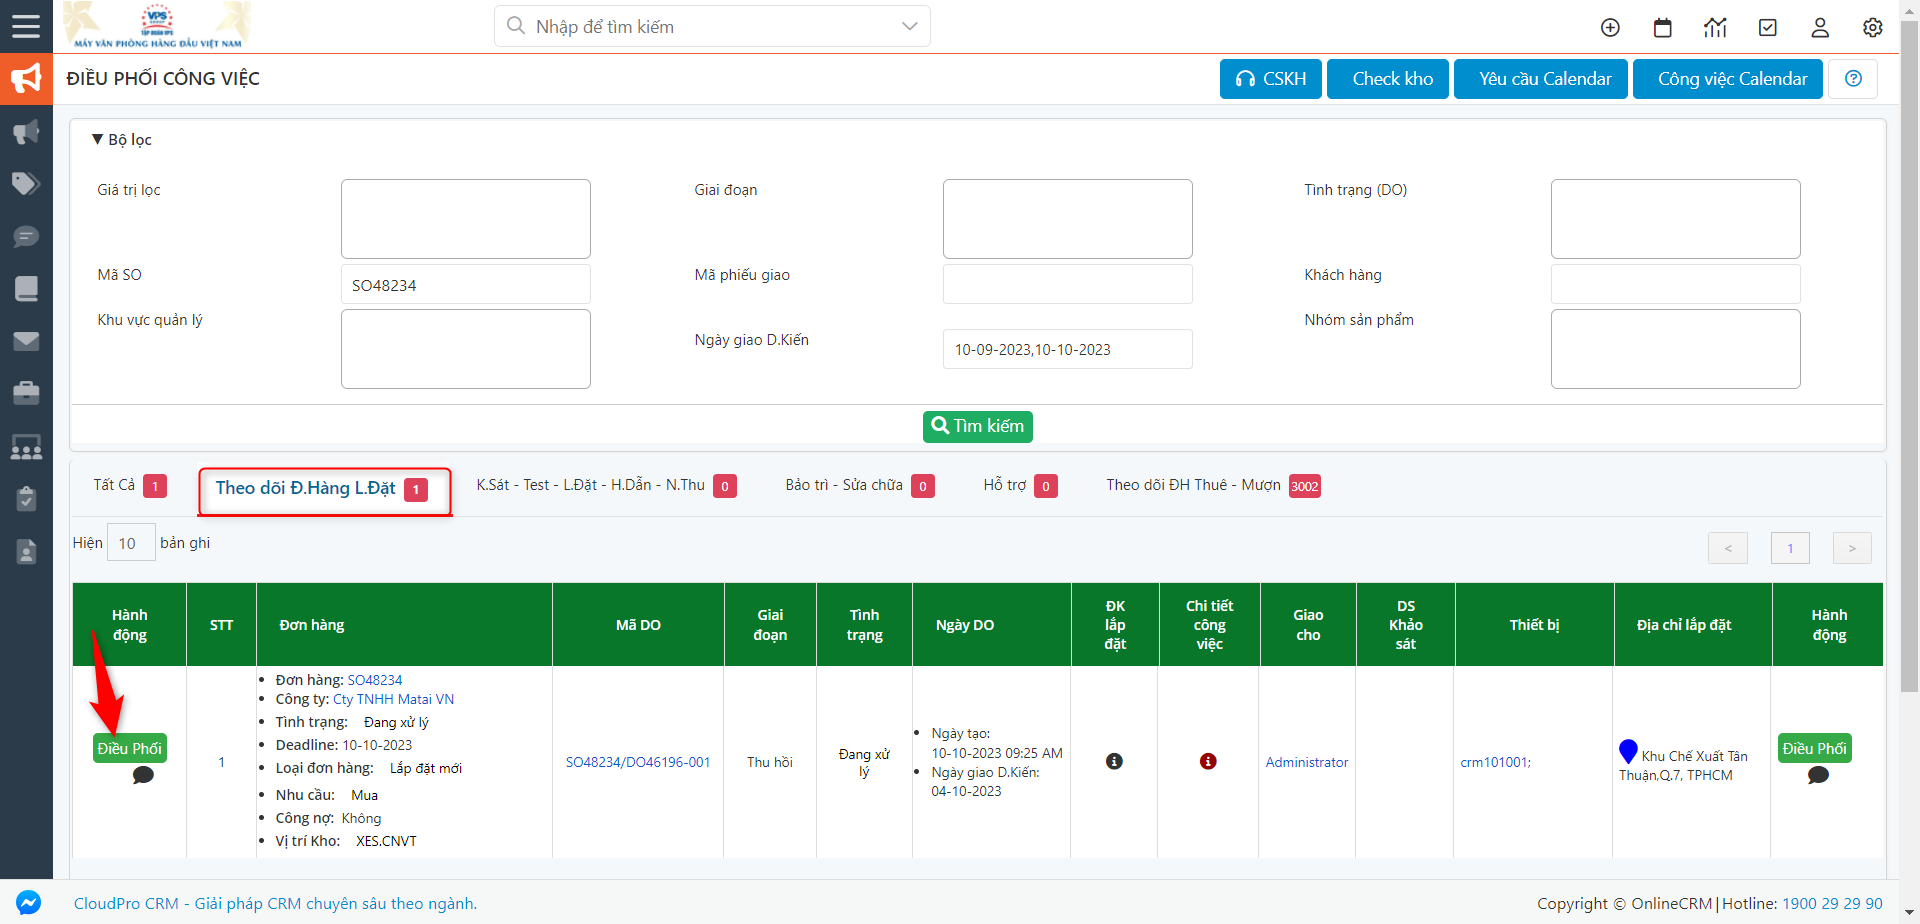Open the Ngày giao D.Kiến date range picker
The height and width of the screenshot is (924, 1920).
point(1068,349)
